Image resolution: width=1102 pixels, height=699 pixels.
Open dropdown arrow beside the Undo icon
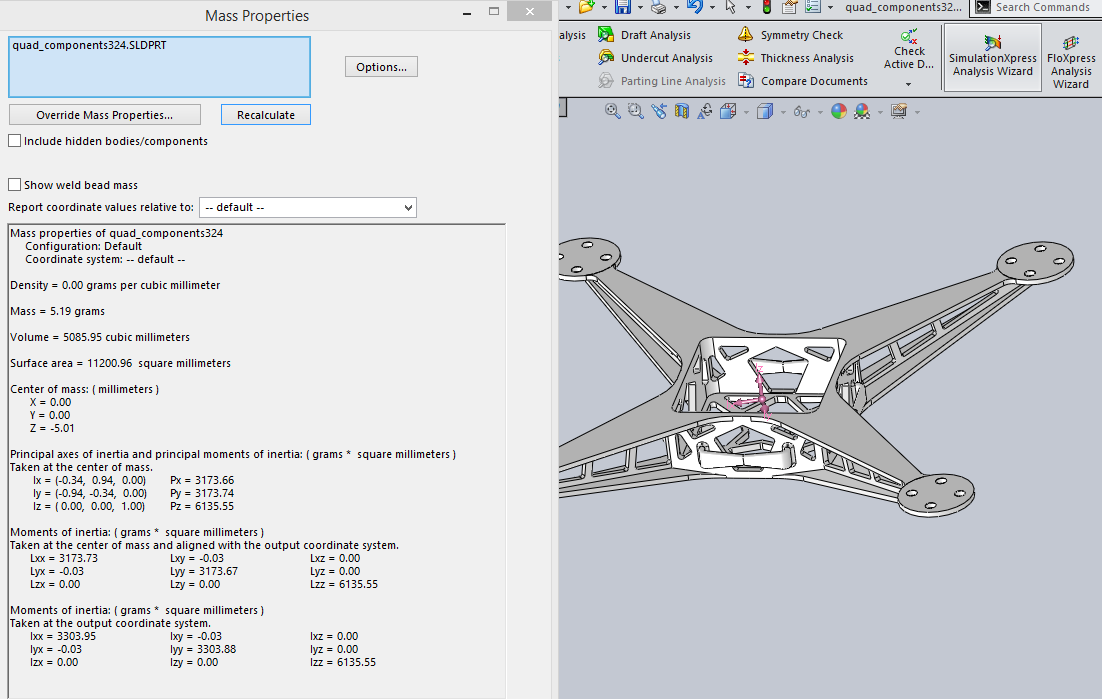(x=712, y=8)
